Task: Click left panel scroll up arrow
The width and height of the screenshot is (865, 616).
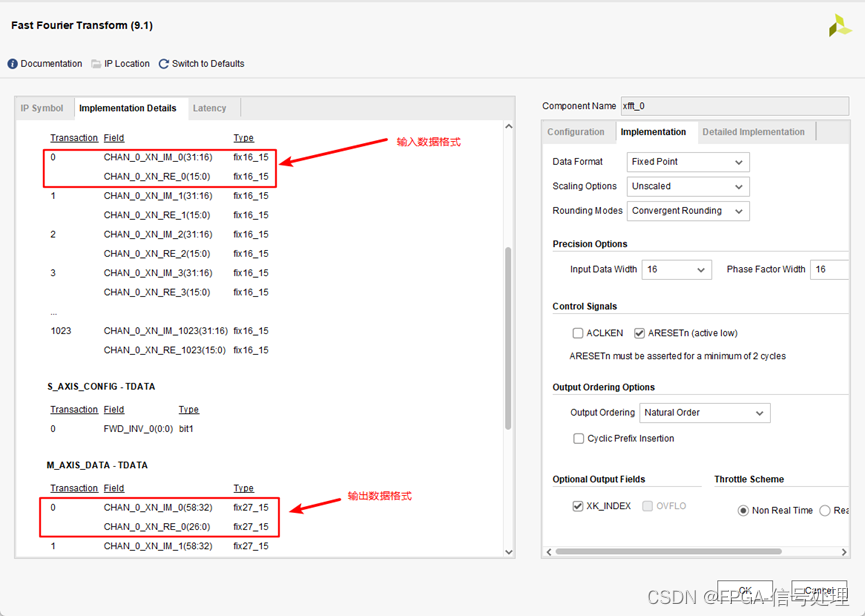Action: pyautogui.click(x=509, y=126)
